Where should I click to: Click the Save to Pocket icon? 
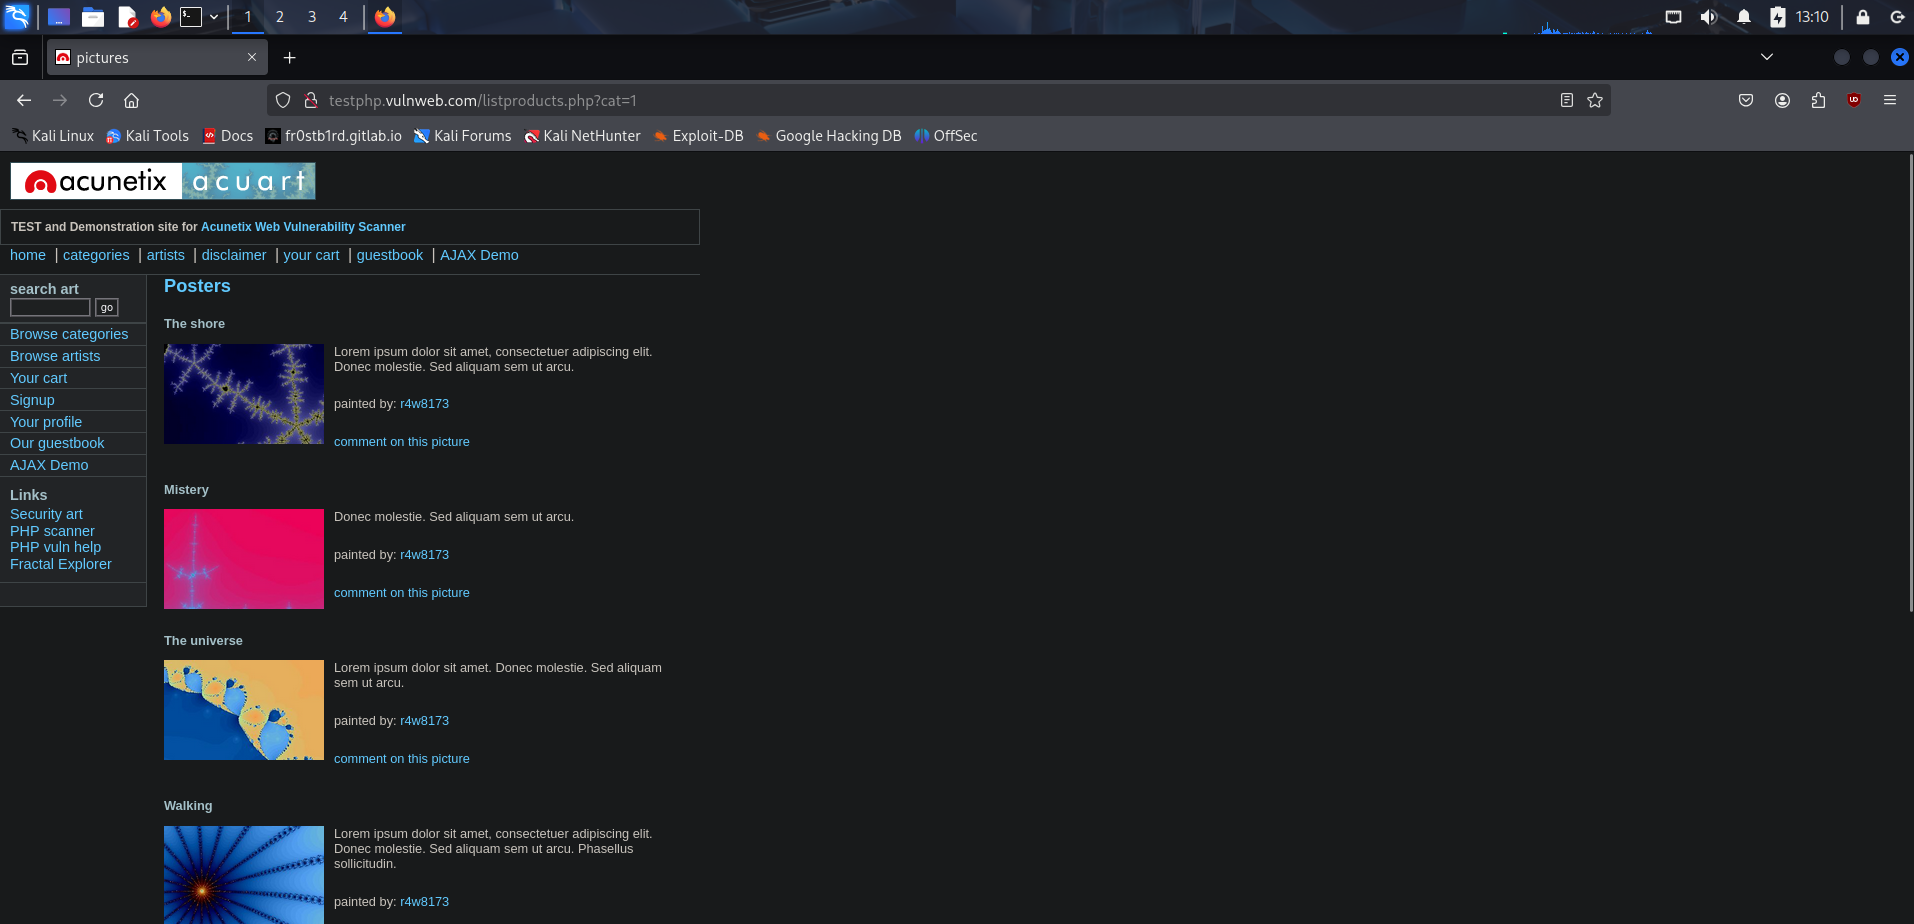(1746, 100)
